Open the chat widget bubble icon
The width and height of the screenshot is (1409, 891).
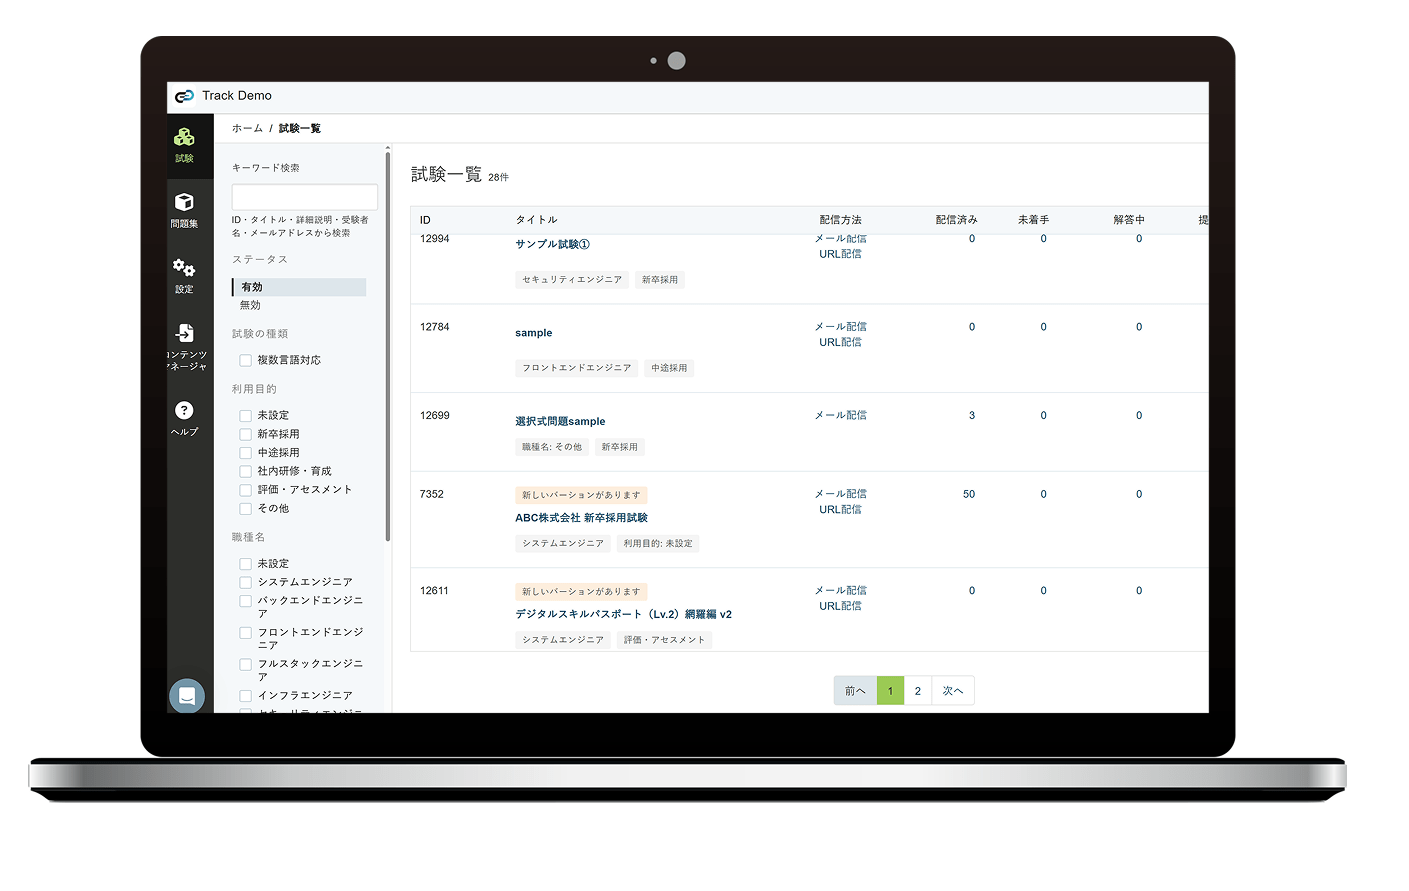point(187,696)
